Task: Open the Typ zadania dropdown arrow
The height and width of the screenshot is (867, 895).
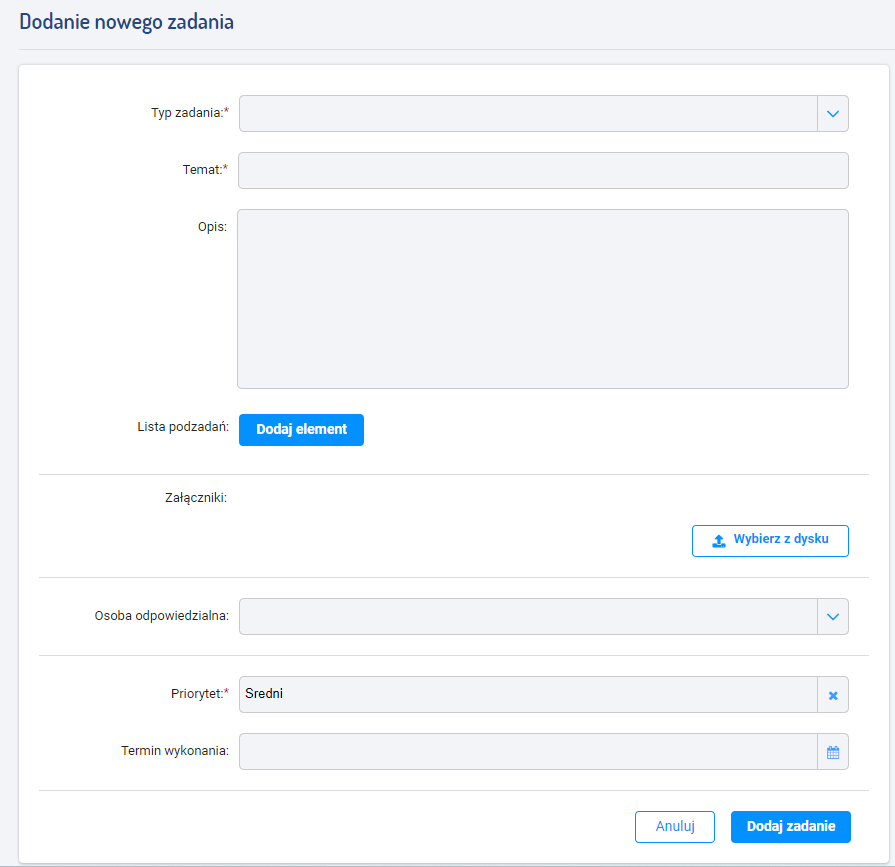Action: [x=833, y=114]
